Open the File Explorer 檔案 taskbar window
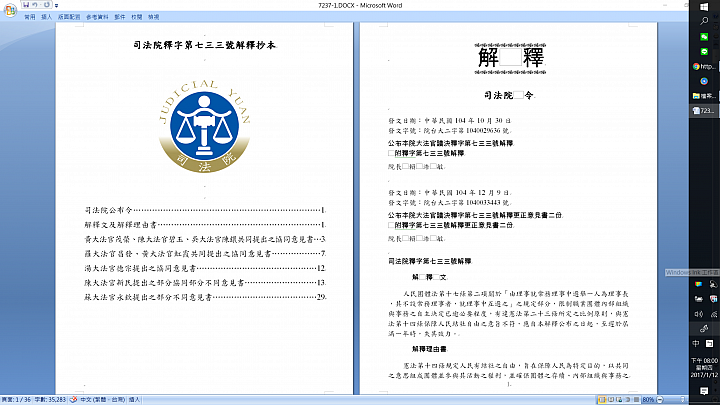The image size is (720, 405). coord(704,96)
